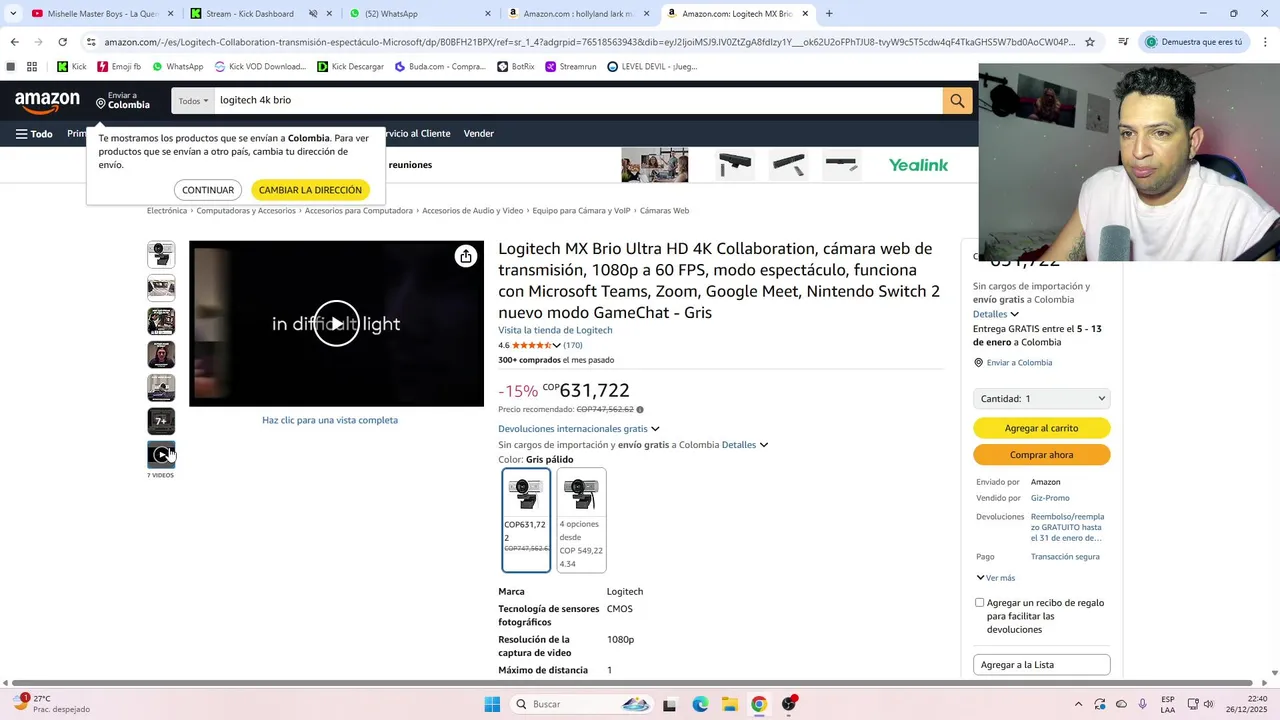Open the Kick Descargar bookmark

pos(350,67)
